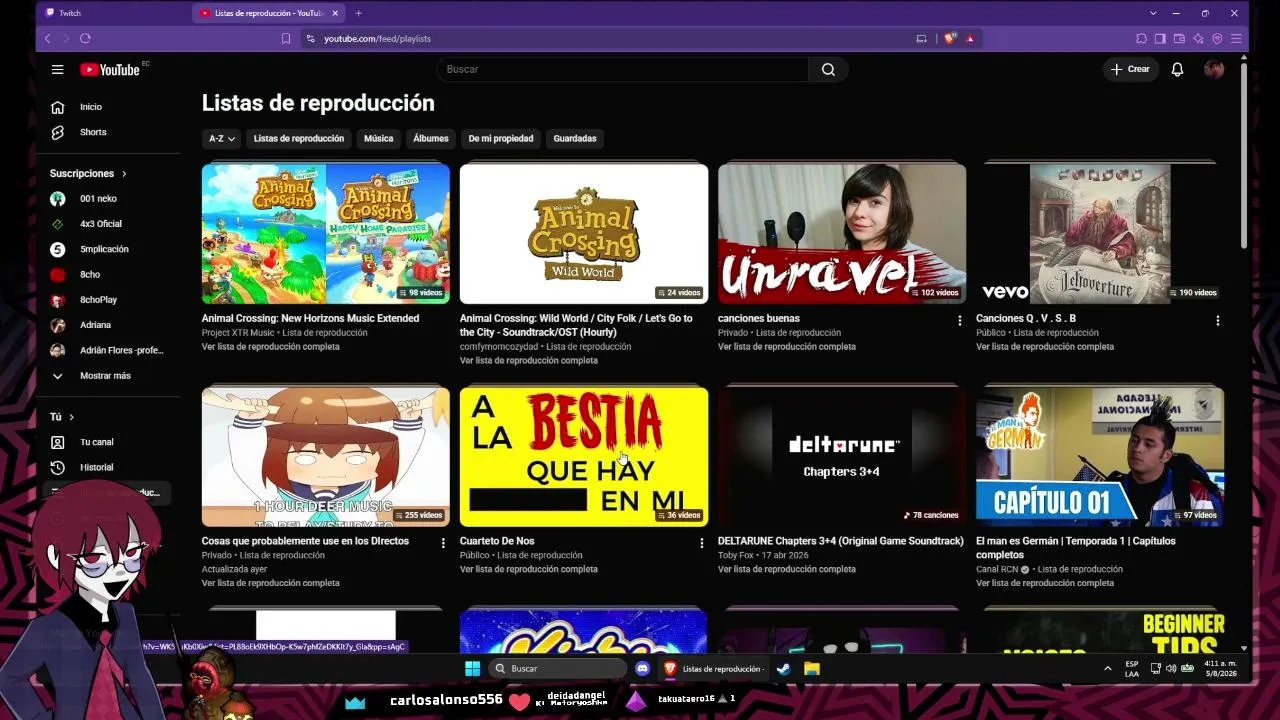Open the notifications bell
This screenshot has width=1280, height=720.
pos(1177,69)
